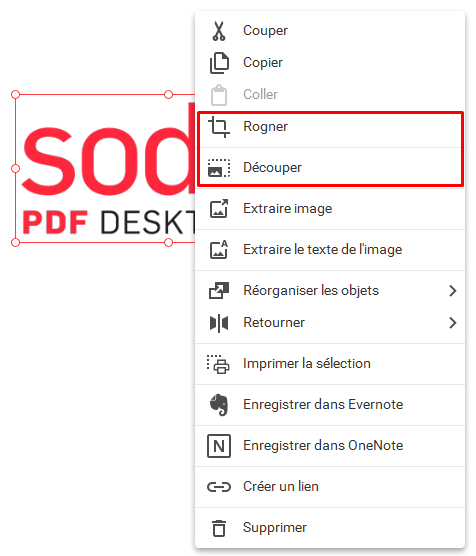Screen dimensions: 476x556
Task: Click the Extraire image icon
Action: tap(219, 208)
